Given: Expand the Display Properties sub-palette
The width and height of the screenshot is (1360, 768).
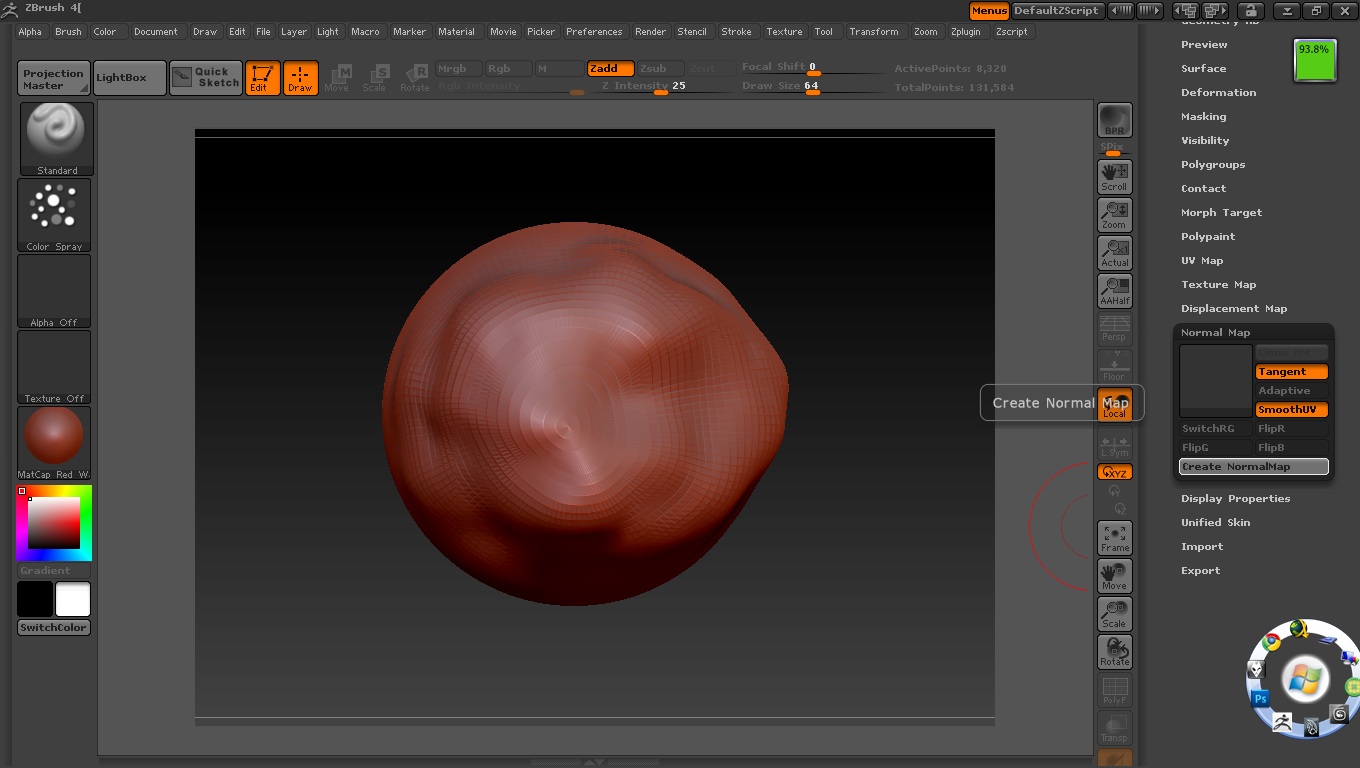Looking at the screenshot, I should [1235, 499].
